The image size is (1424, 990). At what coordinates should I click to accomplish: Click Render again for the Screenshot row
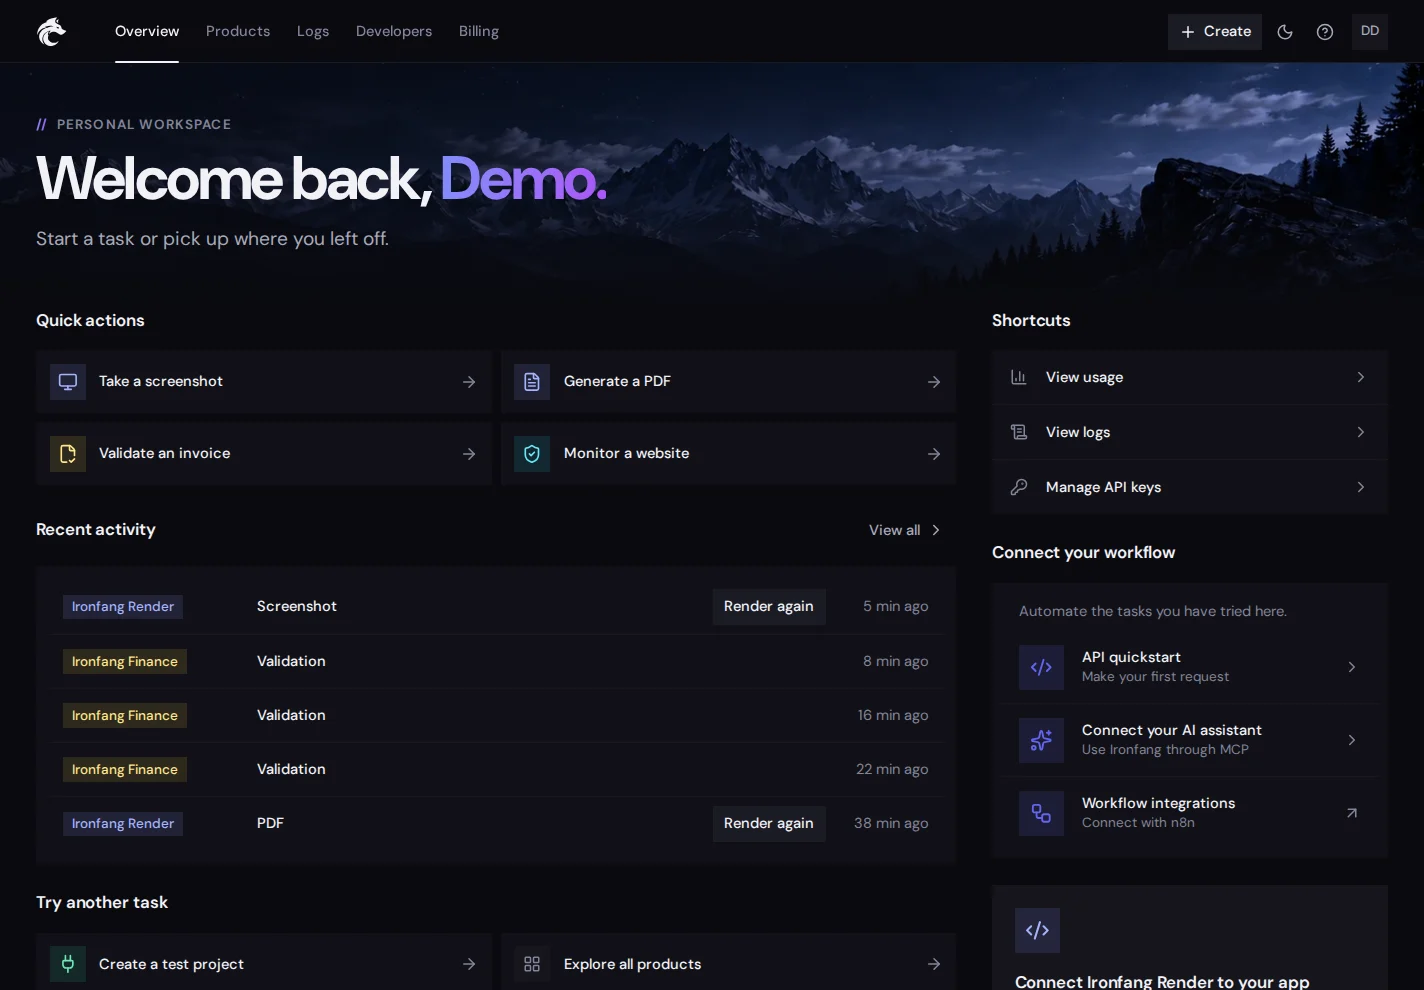[769, 607]
